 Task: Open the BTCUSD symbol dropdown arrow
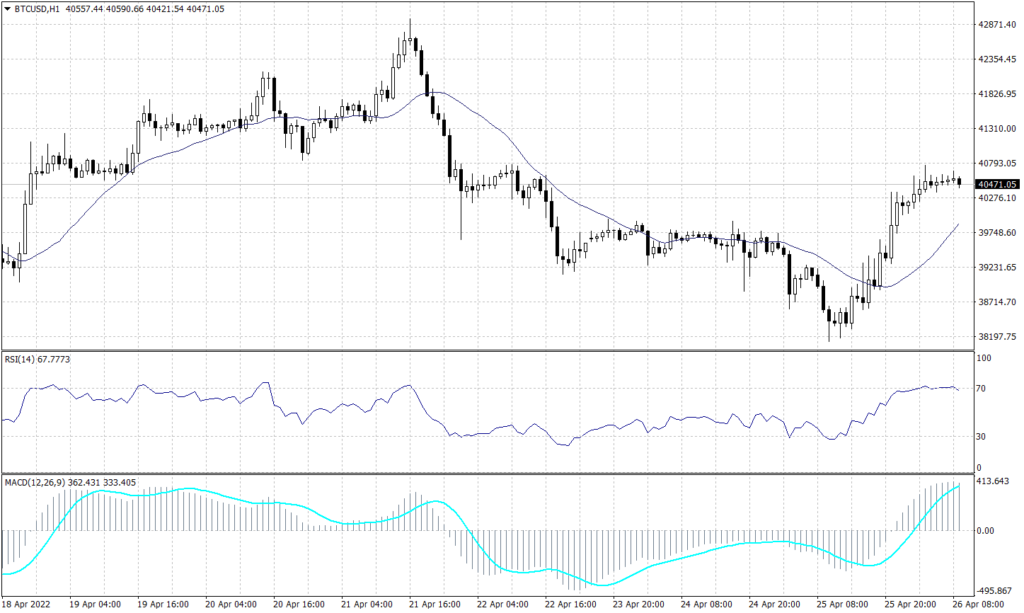click(8, 7)
